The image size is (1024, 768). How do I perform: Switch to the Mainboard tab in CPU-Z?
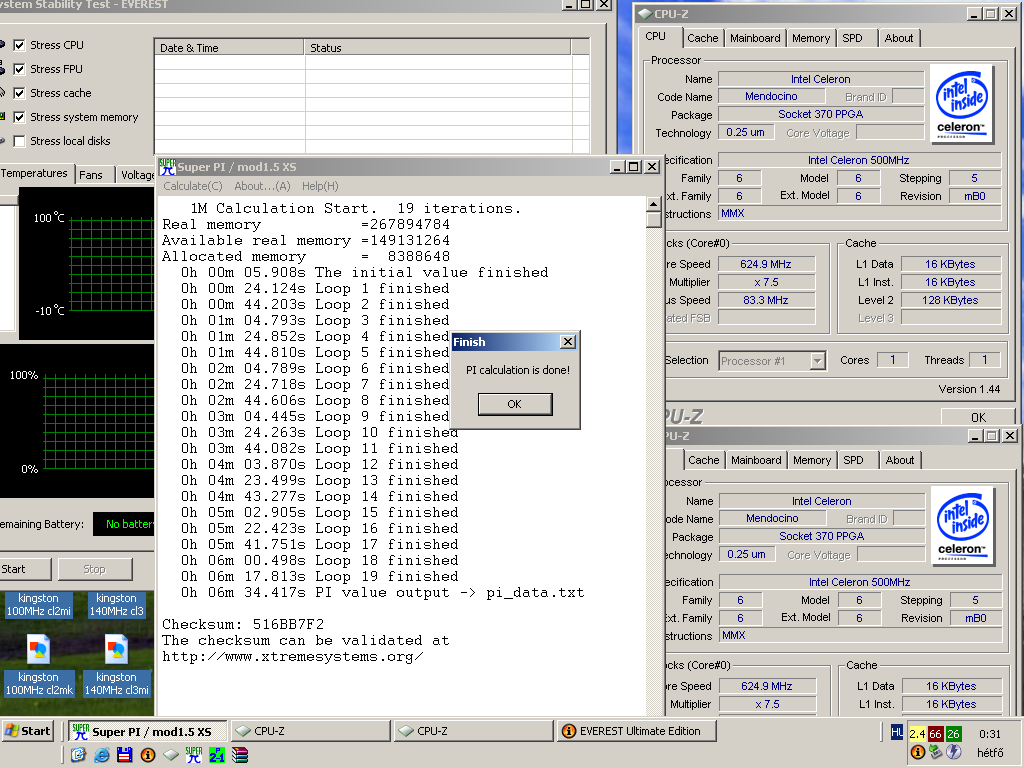(x=755, y=38)
